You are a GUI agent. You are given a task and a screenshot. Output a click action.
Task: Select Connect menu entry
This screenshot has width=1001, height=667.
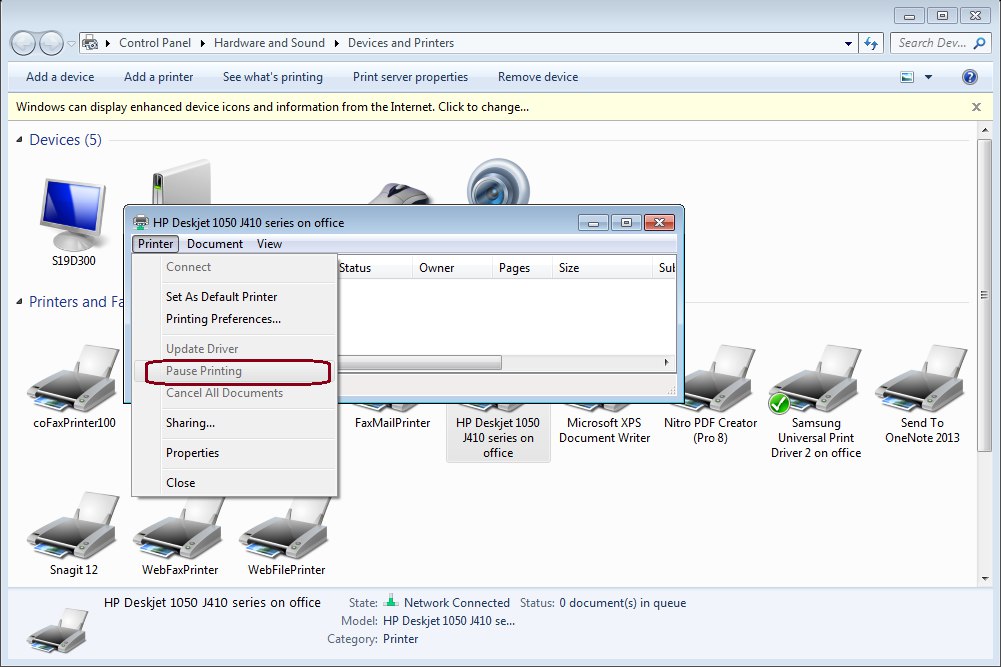pyautogui.click(x=235, y=267)
